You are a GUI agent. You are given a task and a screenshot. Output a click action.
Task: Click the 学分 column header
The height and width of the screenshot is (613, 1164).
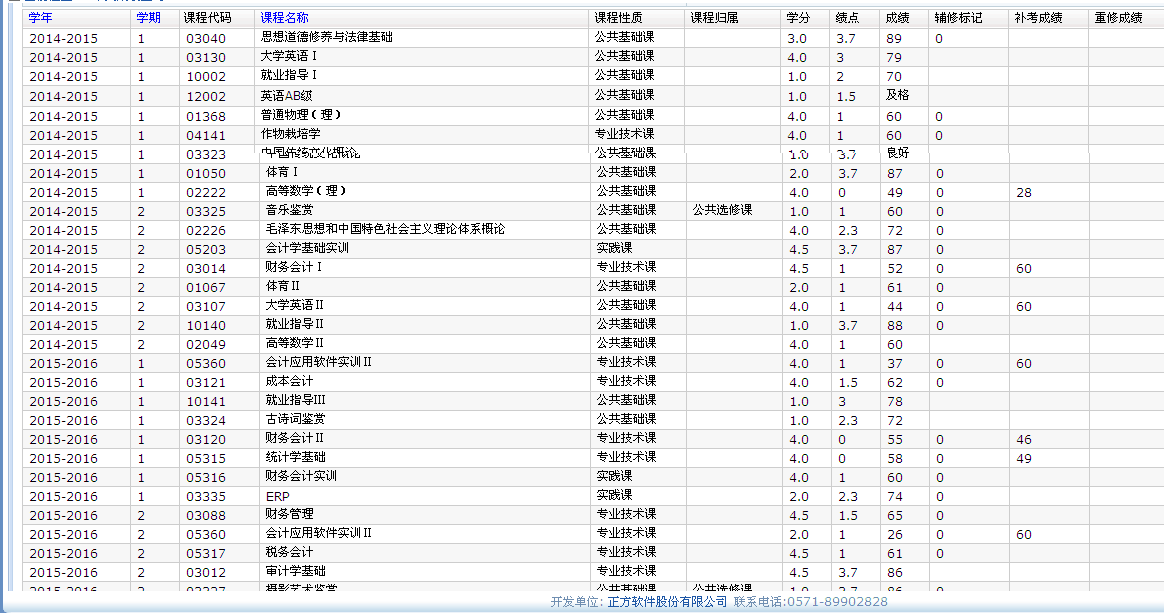coord(799,18)
